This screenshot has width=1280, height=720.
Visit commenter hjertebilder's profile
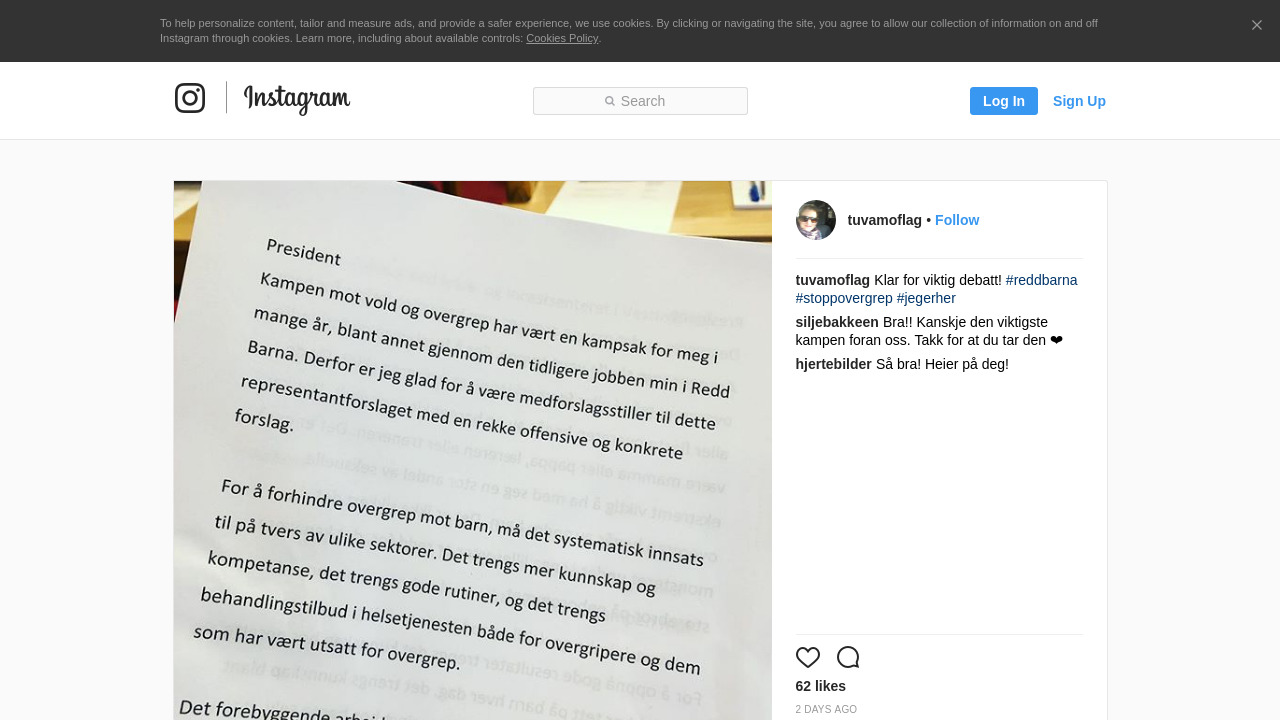[834, 364]
